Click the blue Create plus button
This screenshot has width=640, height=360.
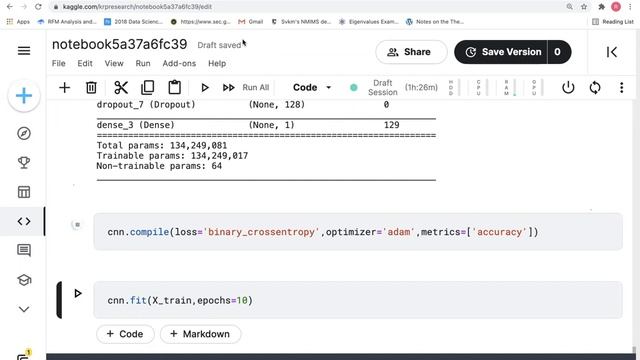point(24,96)
